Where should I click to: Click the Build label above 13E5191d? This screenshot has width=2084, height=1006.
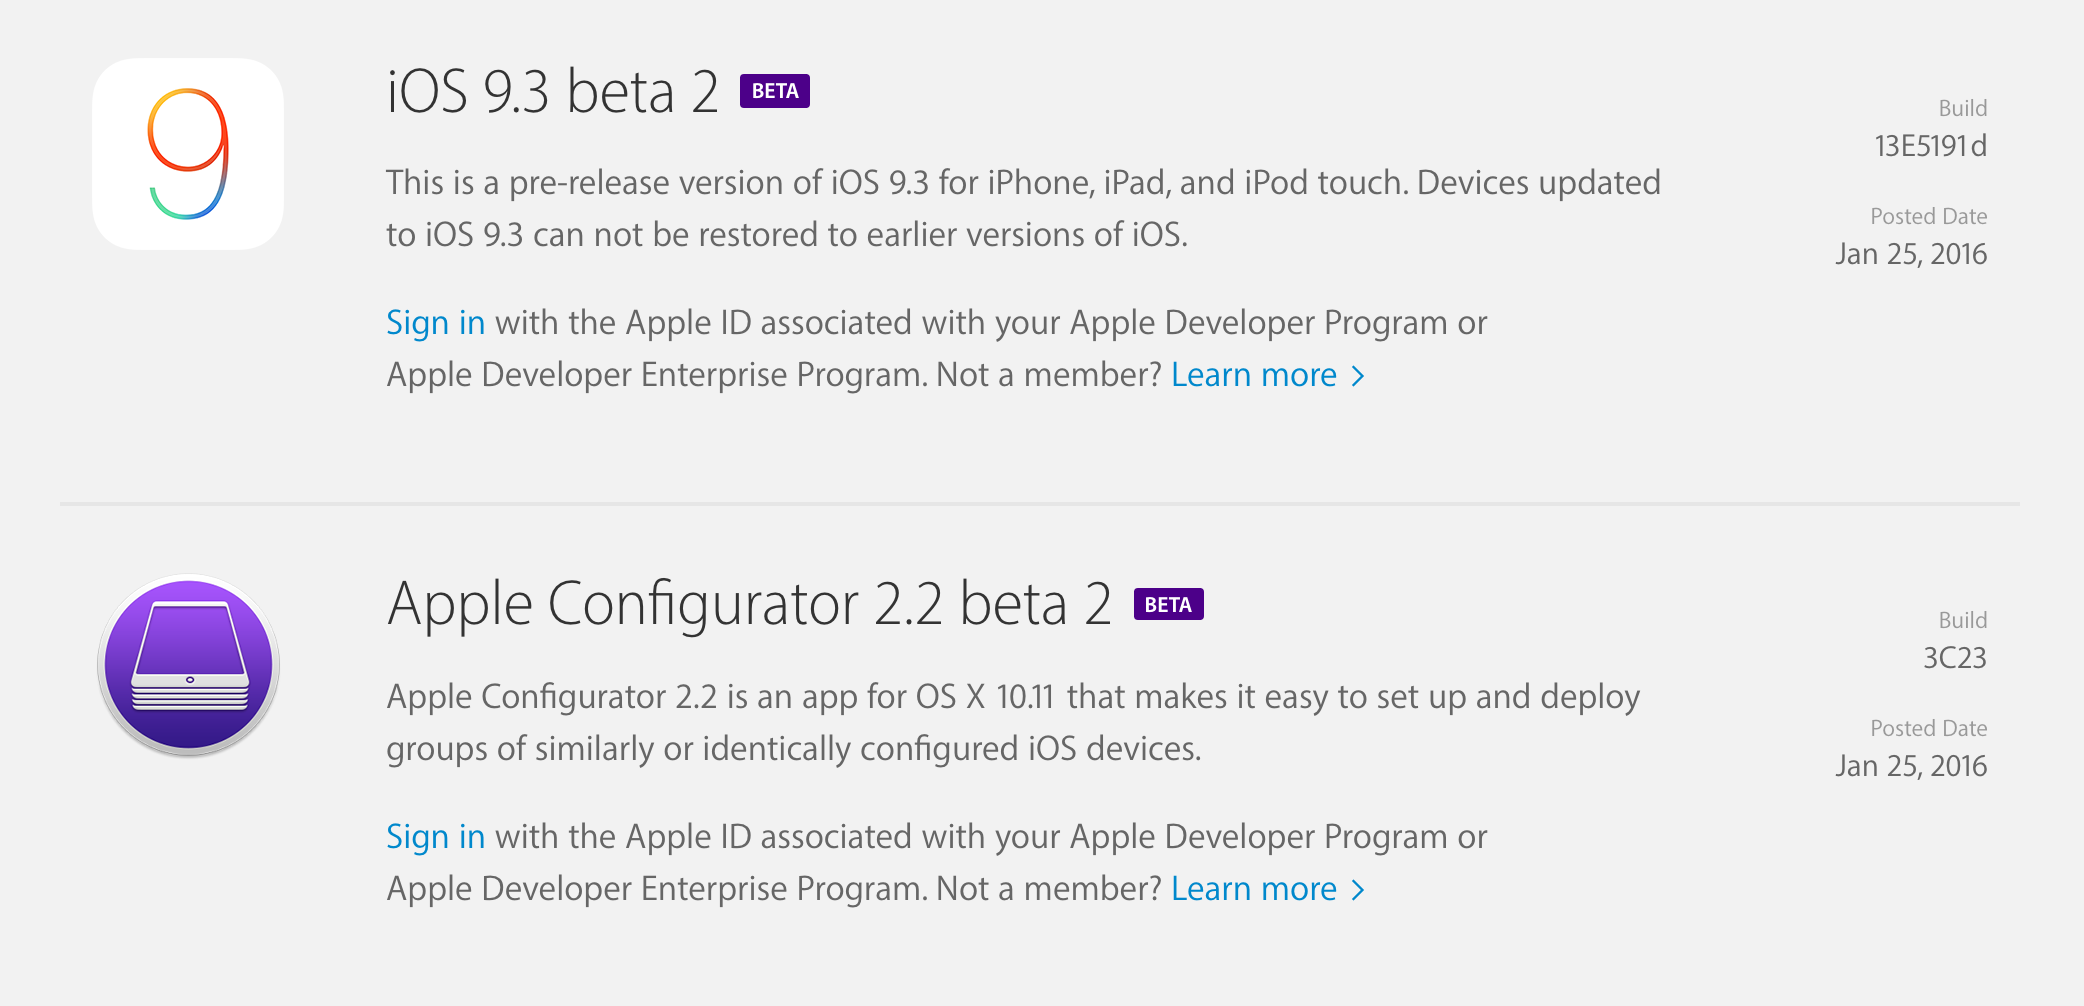tap(1962, 108)
